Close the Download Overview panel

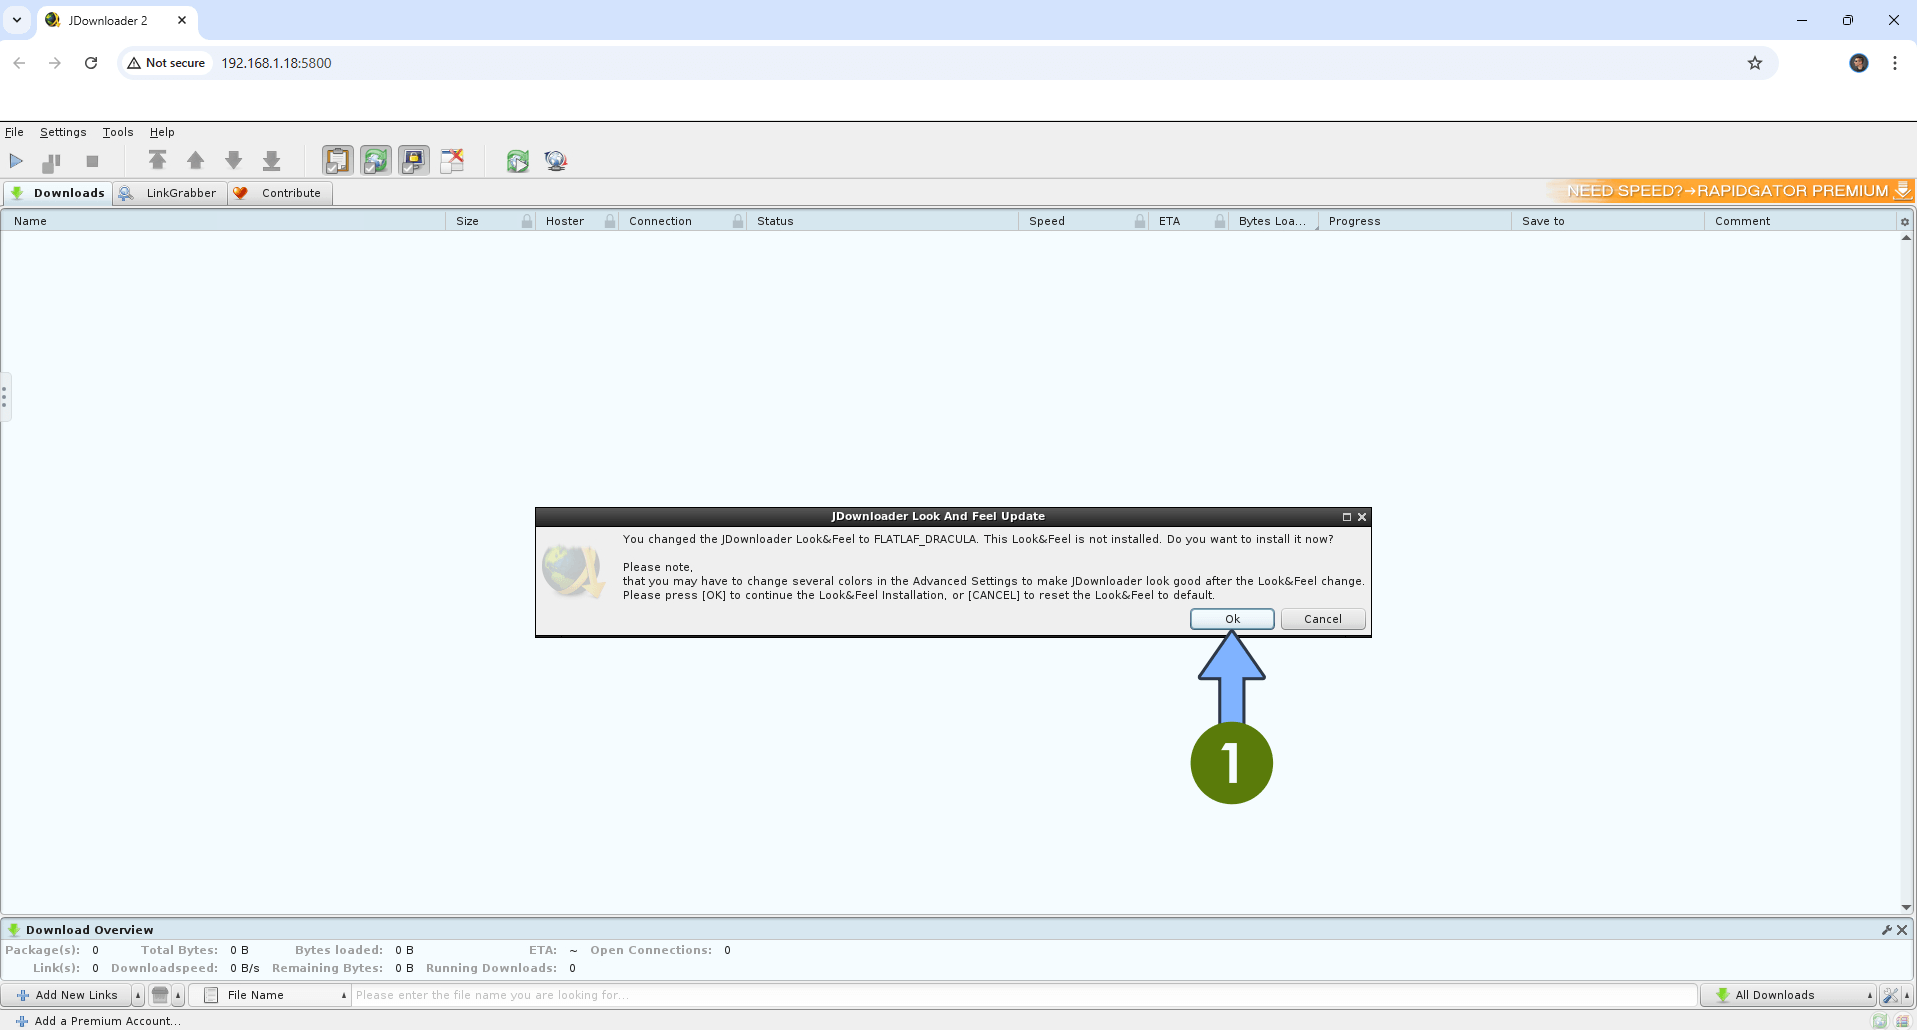pyautogui.click(x=1902, y=930)
